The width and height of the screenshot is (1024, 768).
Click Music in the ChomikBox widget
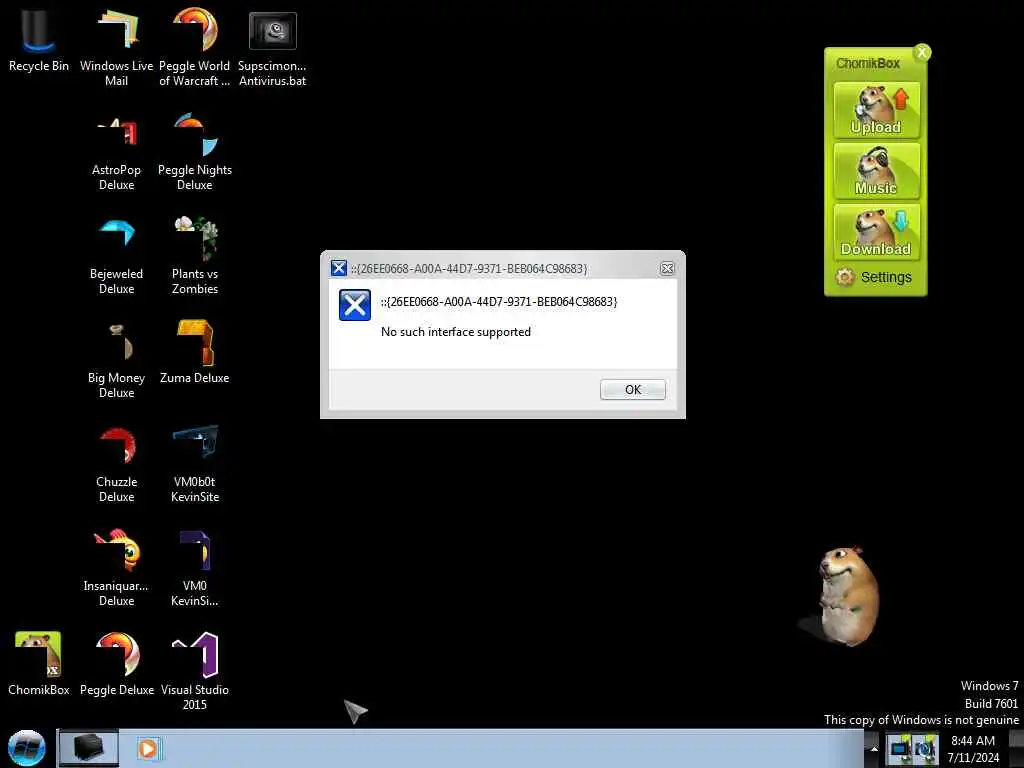(x=876, y=170)
